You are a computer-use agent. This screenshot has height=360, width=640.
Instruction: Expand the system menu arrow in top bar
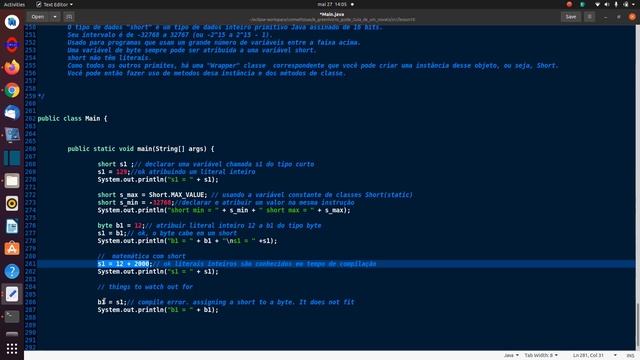pos(634,4)
